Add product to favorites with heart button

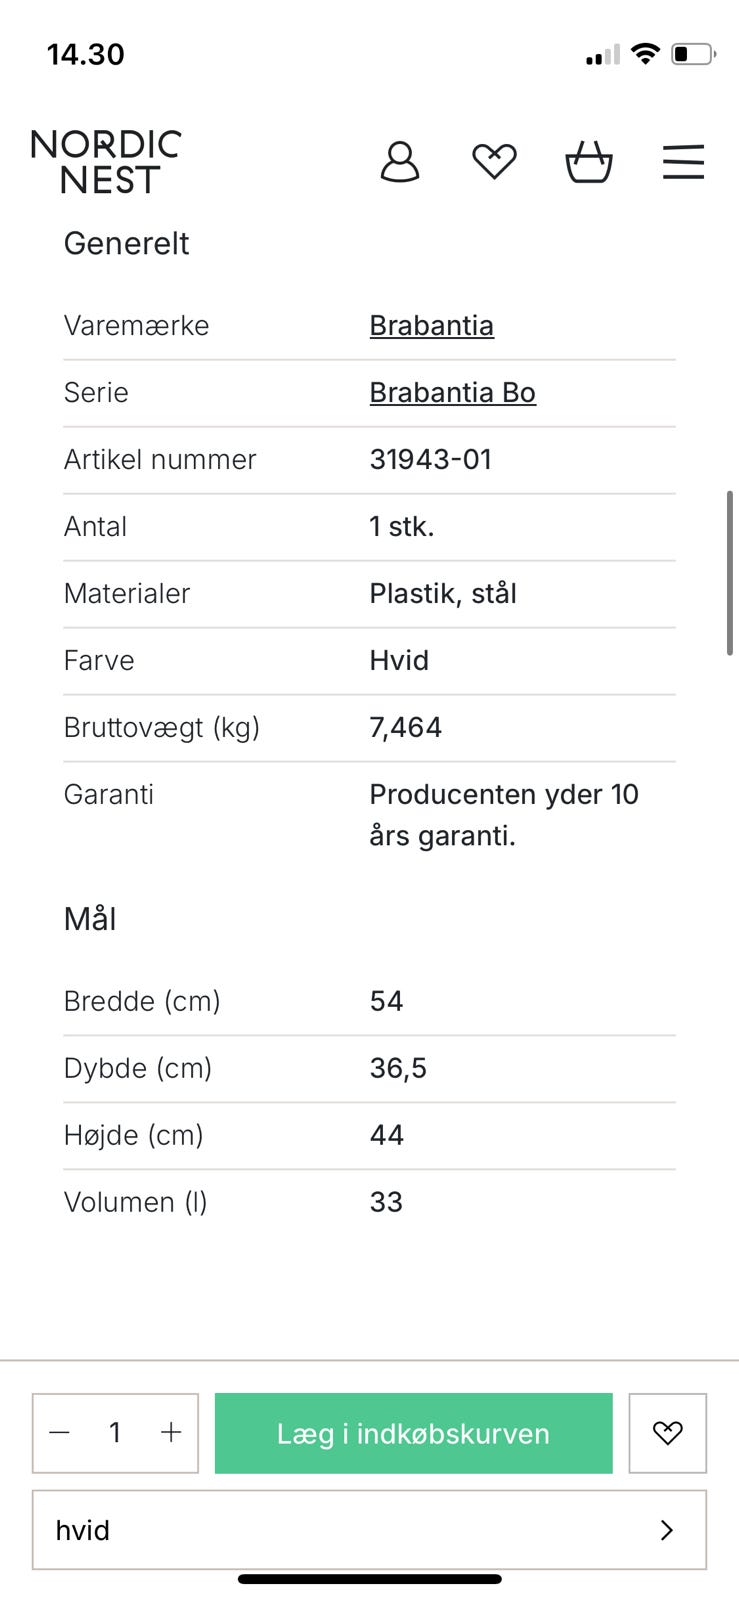point(667,1433)
